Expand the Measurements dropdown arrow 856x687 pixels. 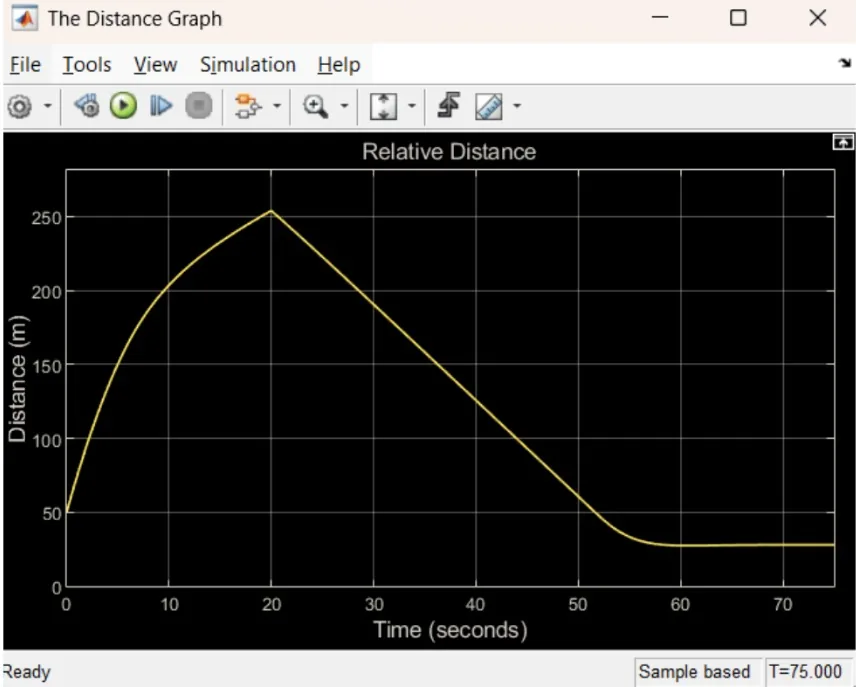tap(516, 105)
